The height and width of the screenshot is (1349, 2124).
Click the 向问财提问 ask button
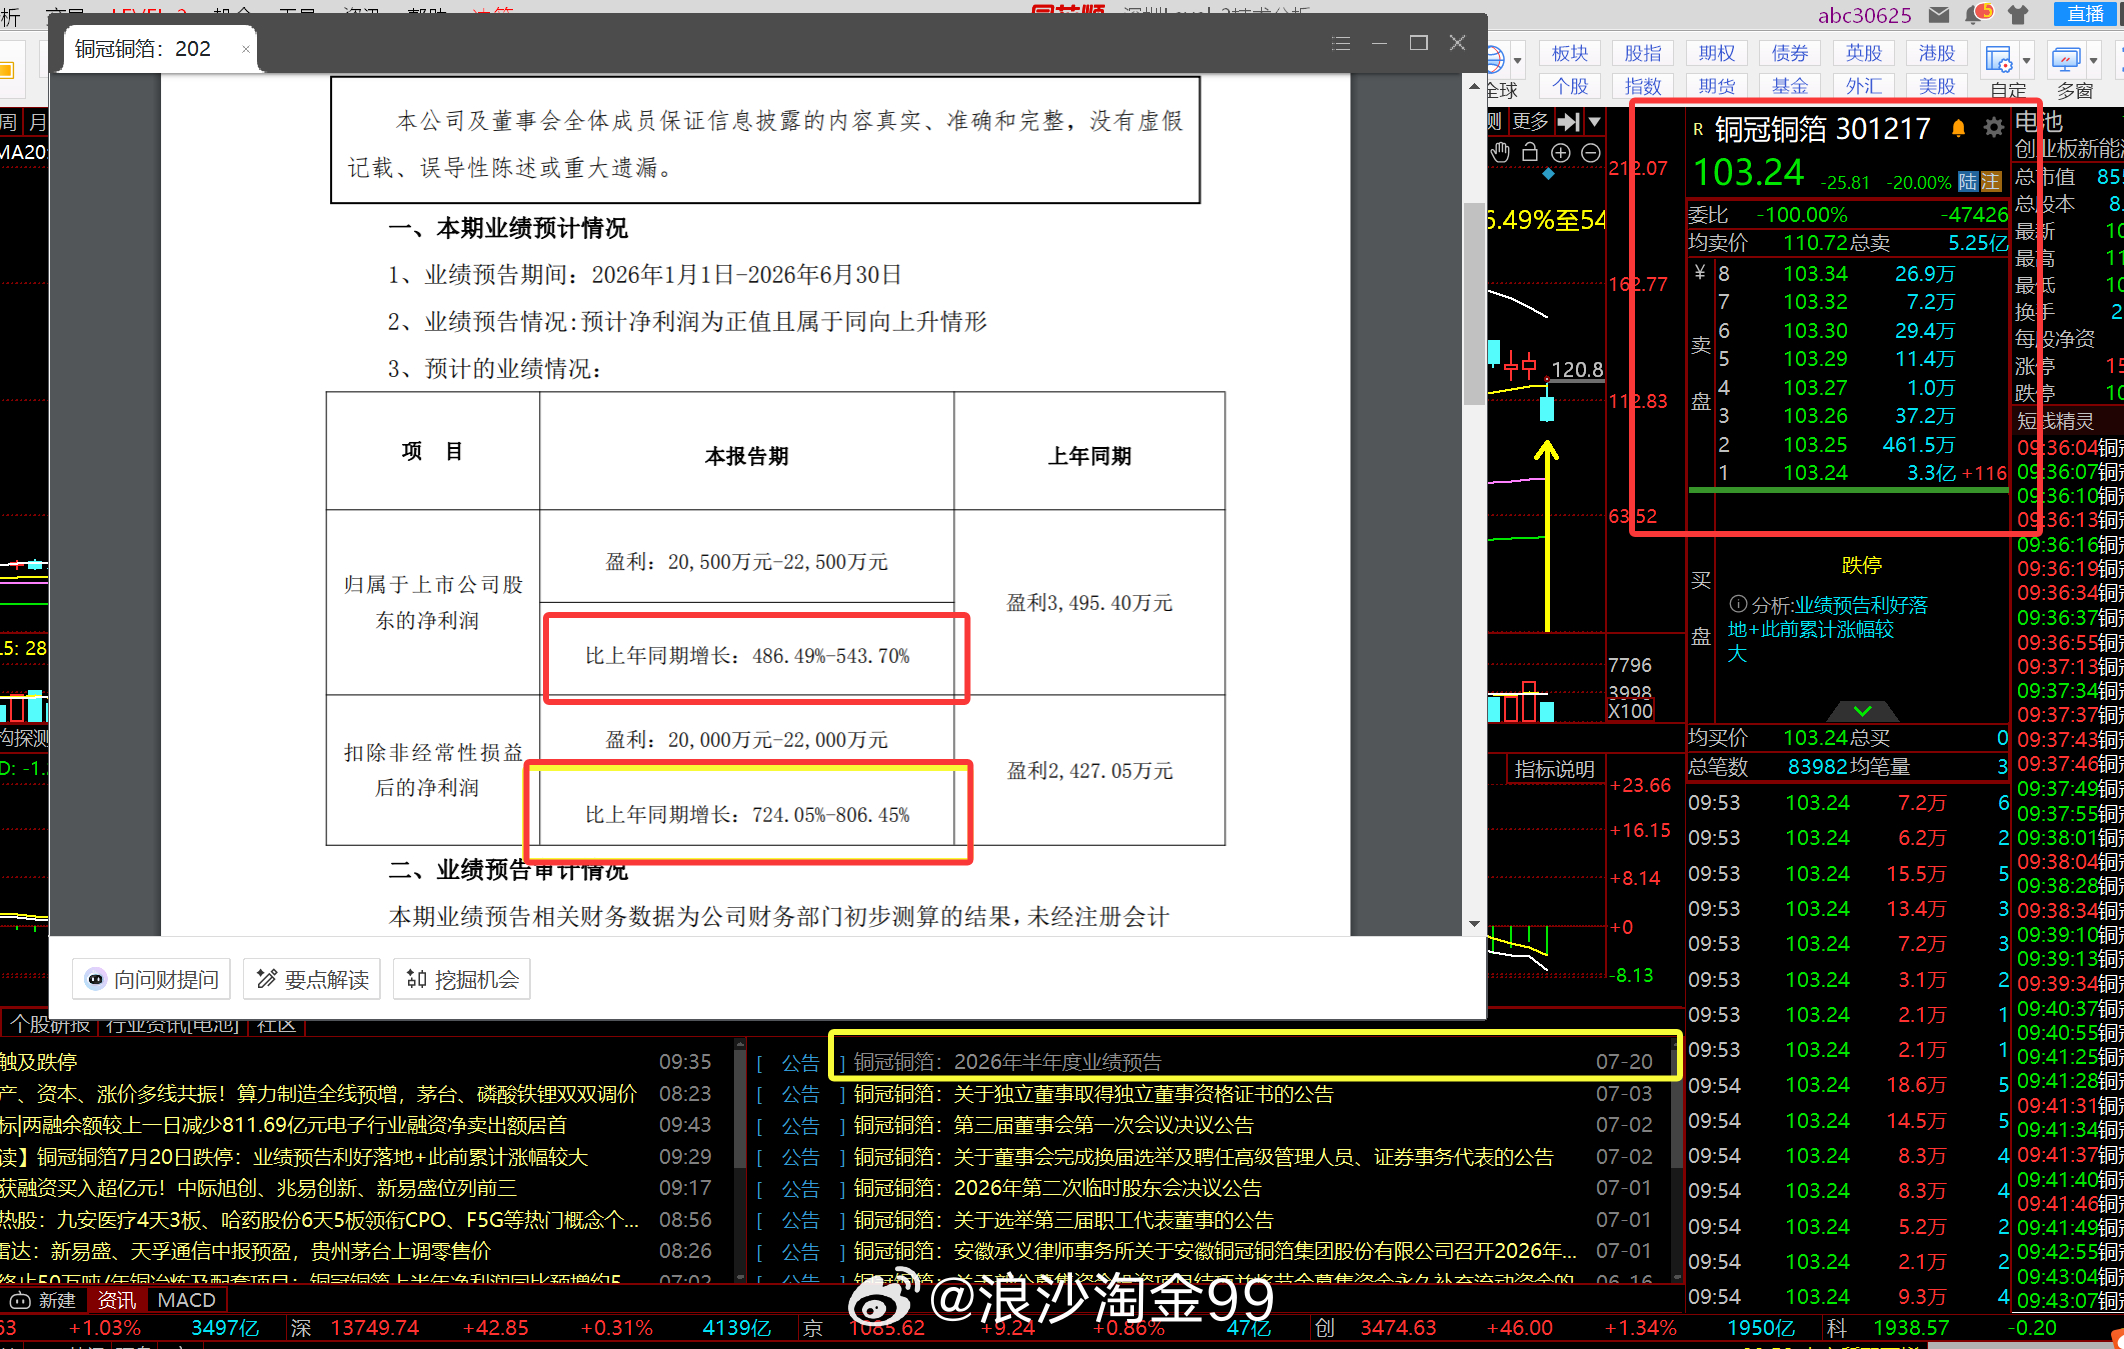coord(152,979)
